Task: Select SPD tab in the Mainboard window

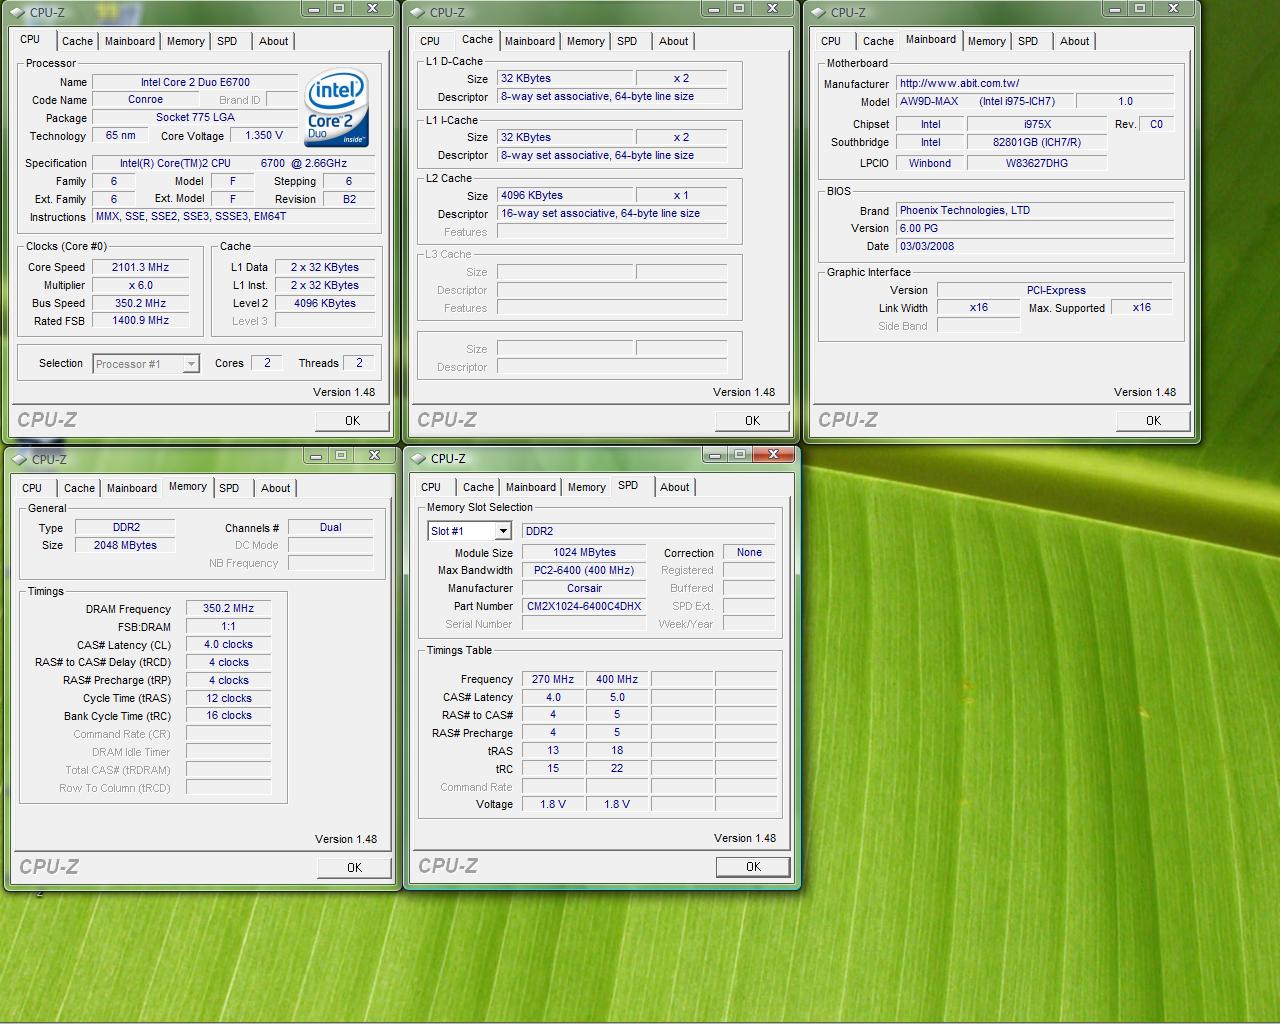Action: [x=1028, y=41]
